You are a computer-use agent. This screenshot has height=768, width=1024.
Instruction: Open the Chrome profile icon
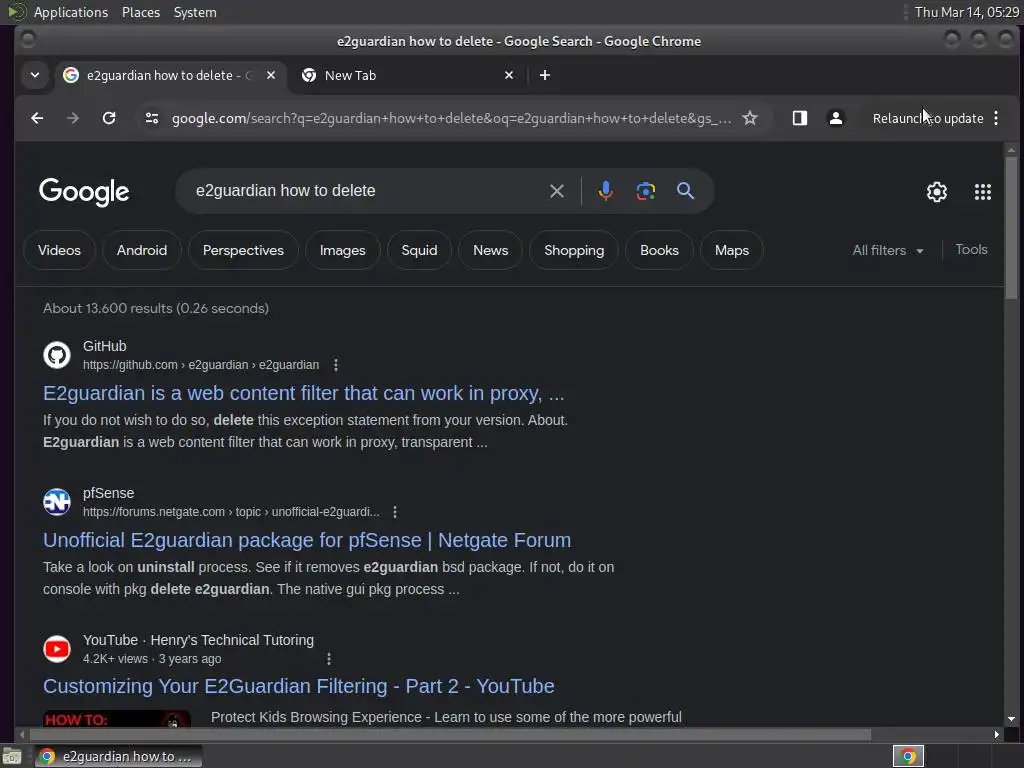835,118
